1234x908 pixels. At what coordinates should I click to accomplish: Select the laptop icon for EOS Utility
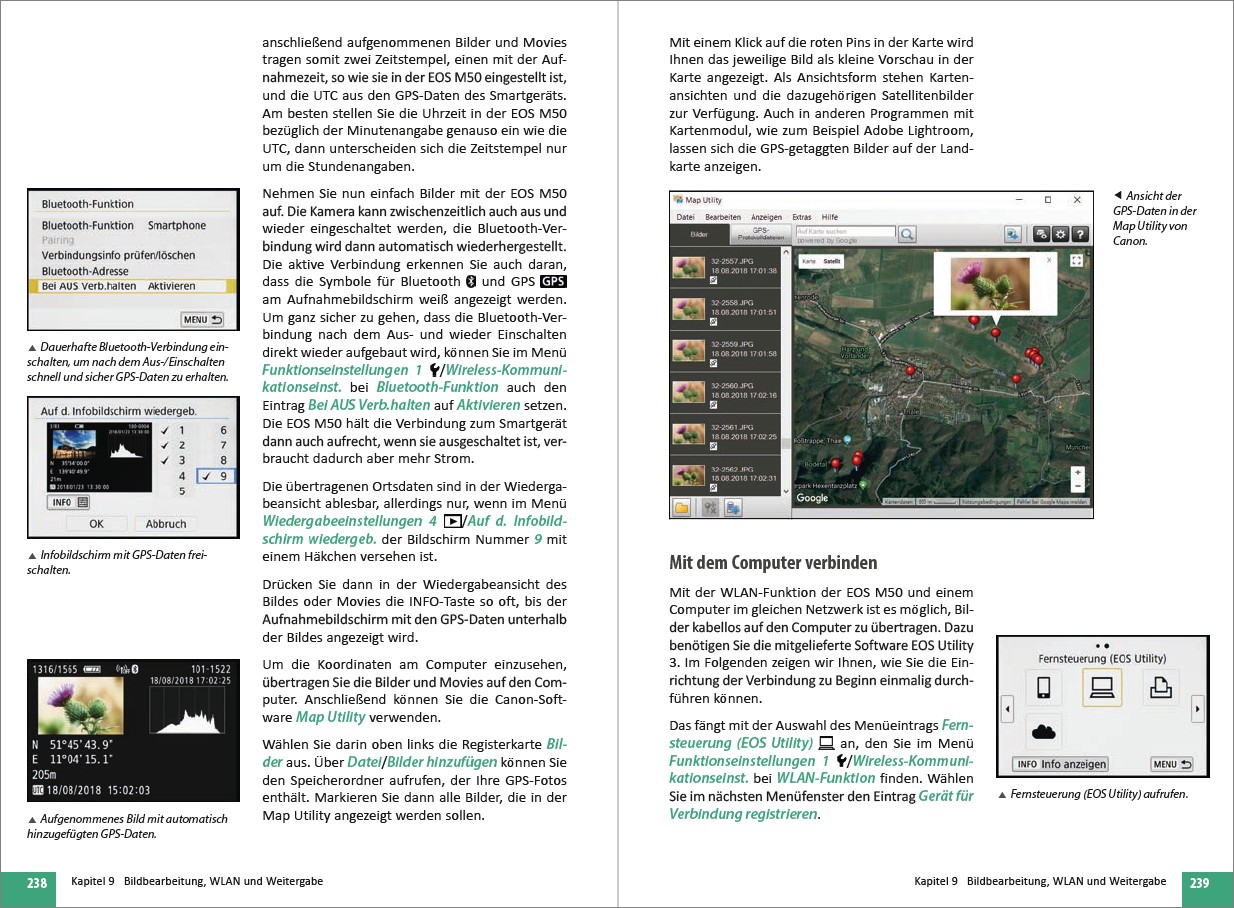[x=1102, y=687]
